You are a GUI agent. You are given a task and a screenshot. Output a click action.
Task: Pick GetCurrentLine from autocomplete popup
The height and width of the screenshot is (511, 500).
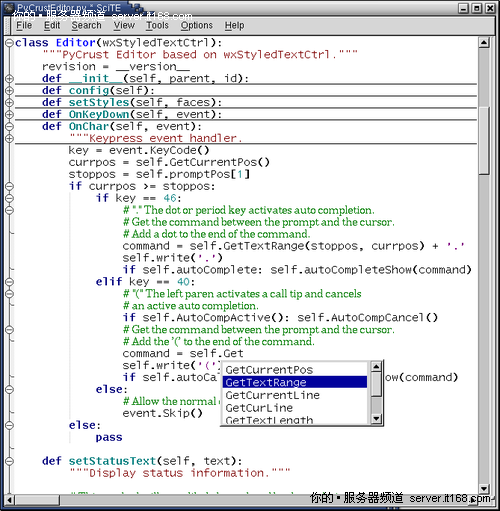(x=295, y=395)
